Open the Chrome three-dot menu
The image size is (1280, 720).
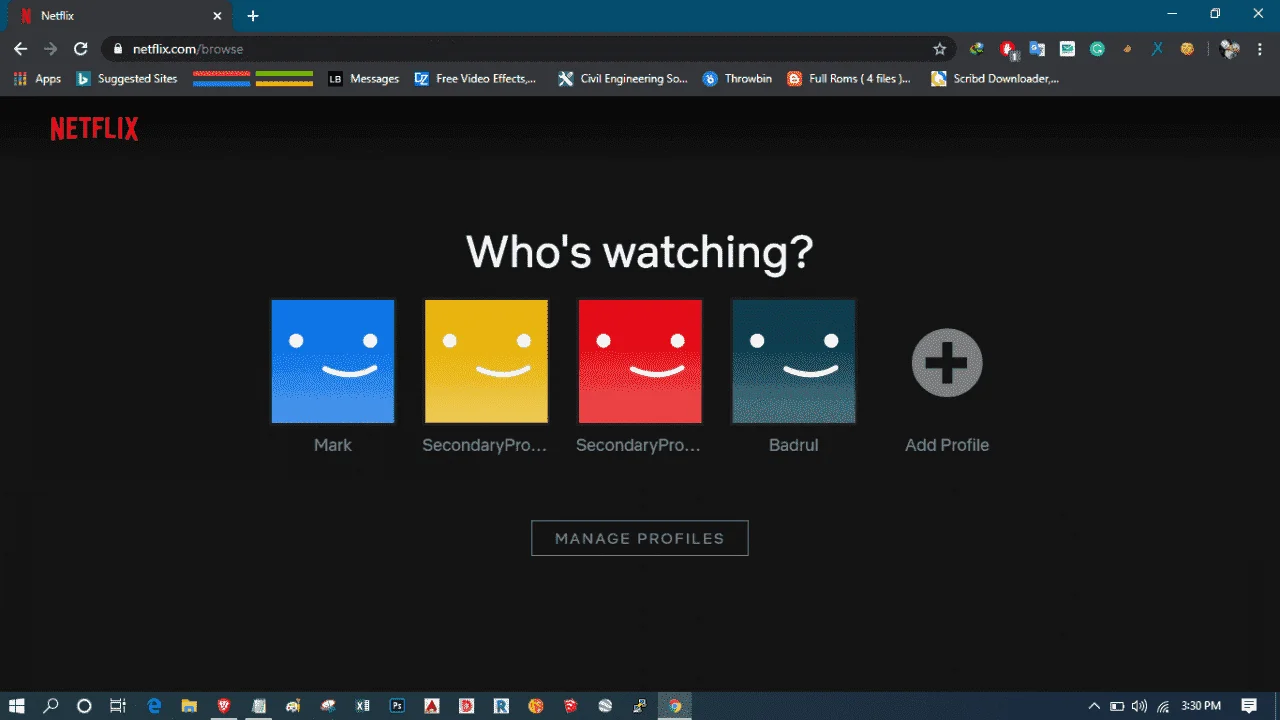tap(1259, 49)
